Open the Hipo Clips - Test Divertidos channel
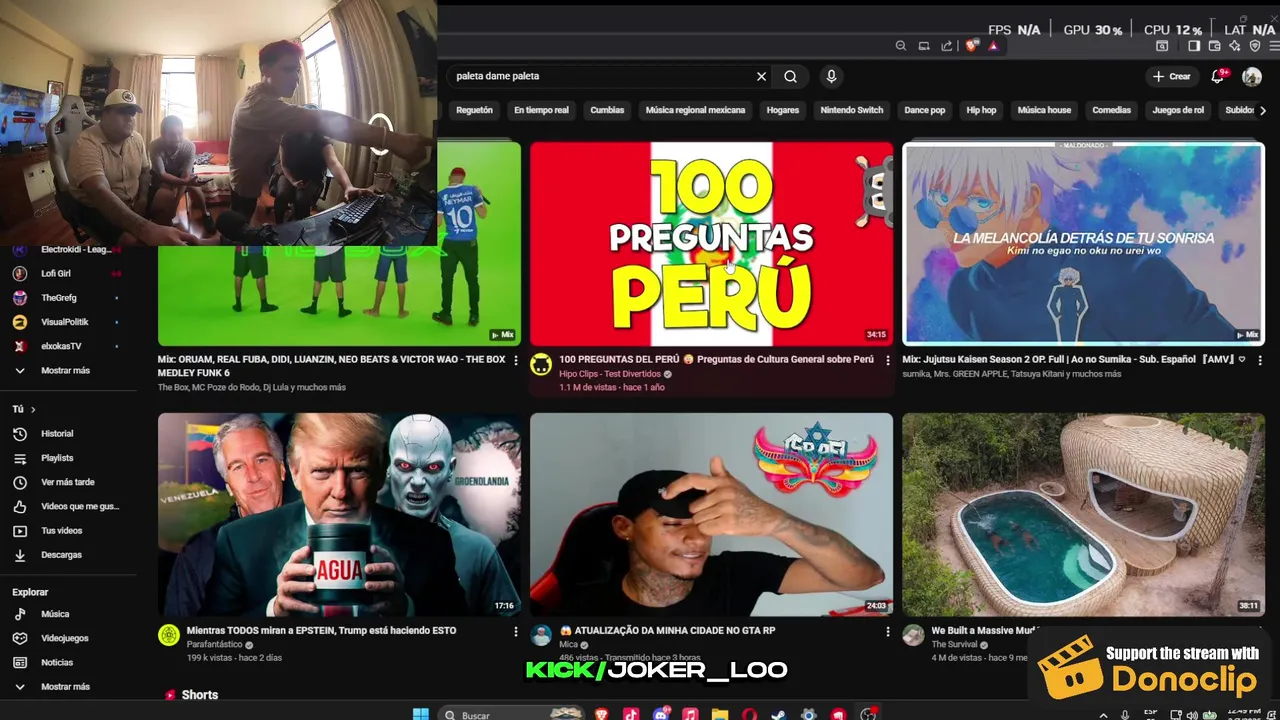Screen dimensions: 1280x720 [x=610, y=374]
